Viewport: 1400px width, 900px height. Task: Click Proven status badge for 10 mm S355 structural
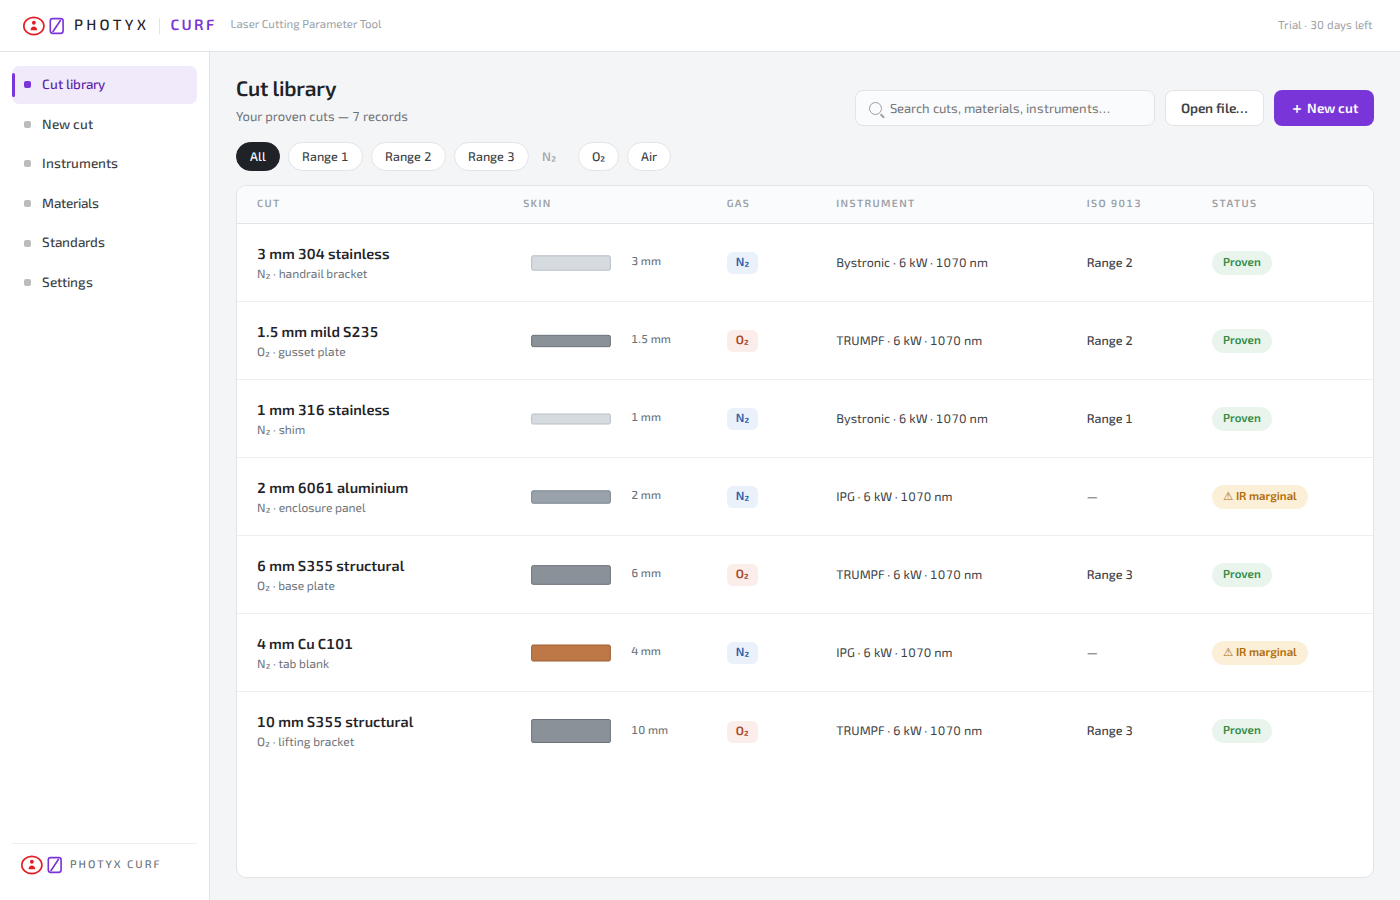pos(1241,730)
